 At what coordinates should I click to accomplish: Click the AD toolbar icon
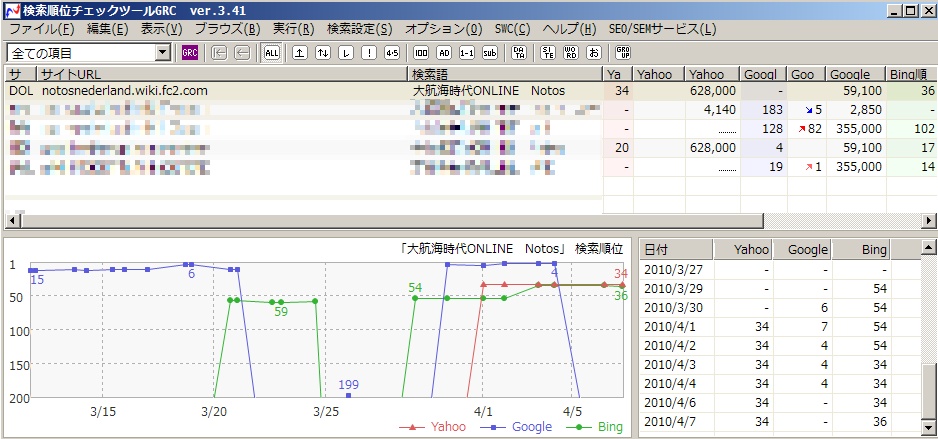click(444, 53)
